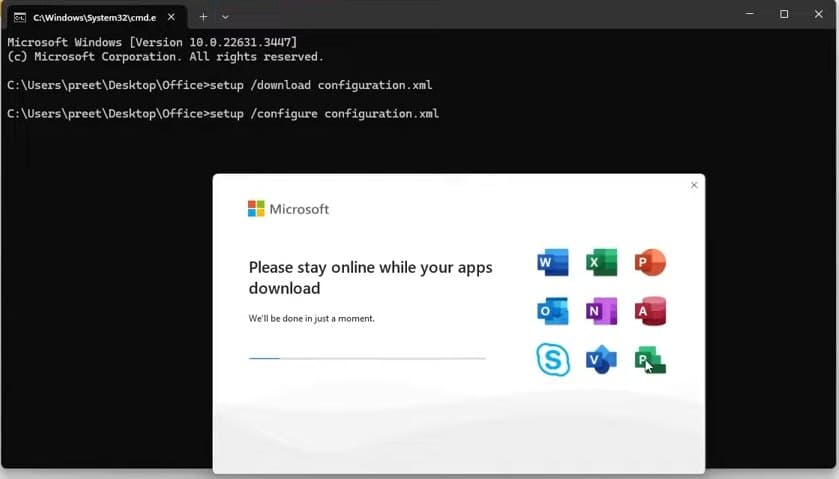Click 'Microsoft Windows [Version 10.0.22631.3447]' line
The width and height of the screenshot is (839, 479).
[152, 42]
